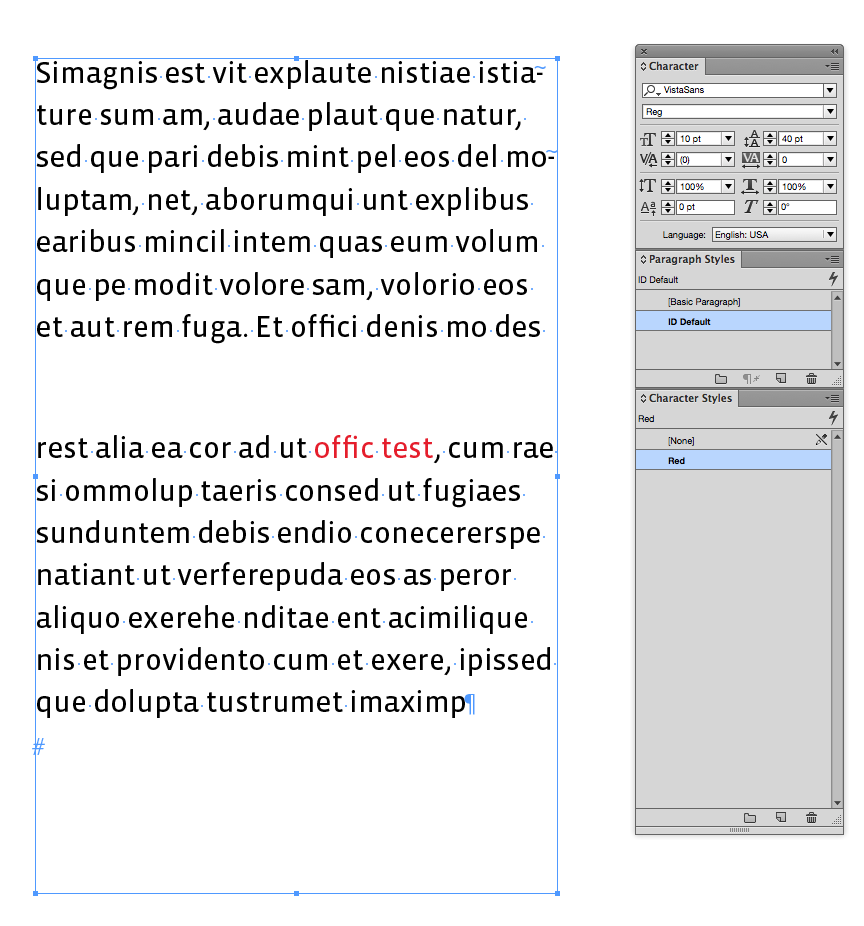Viewport: 864px width, 926px height.
Task: Open the tracking 0 dropdown
Action: click(830, 159)
